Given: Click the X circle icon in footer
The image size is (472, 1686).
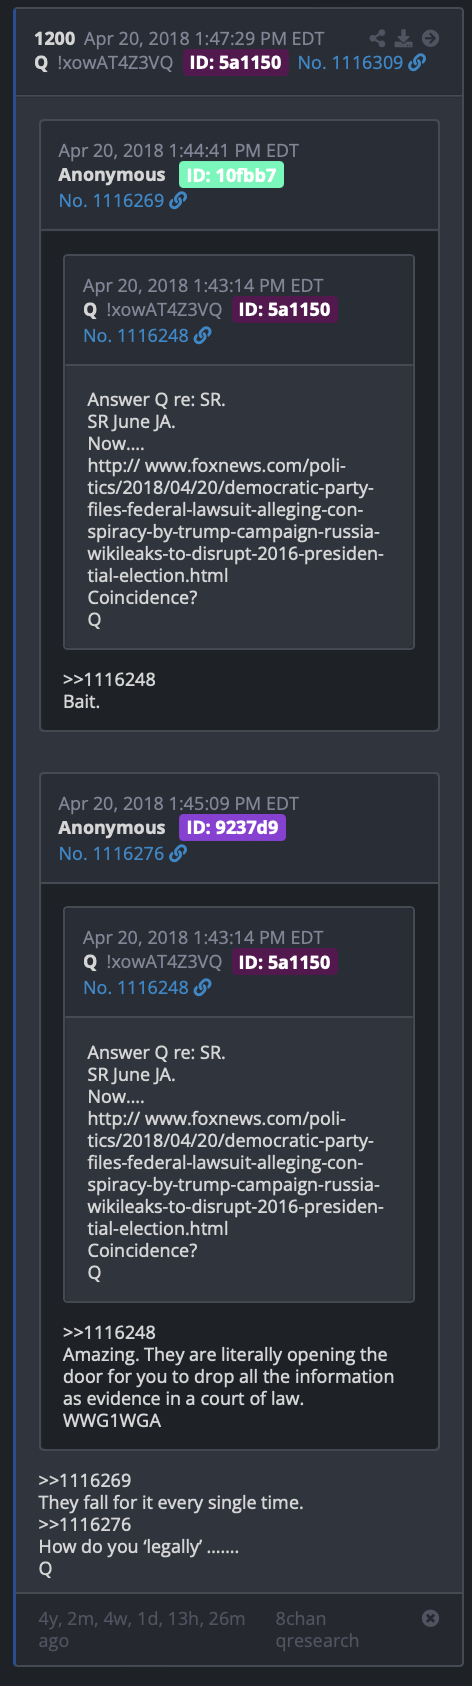Looking at the screenshot, I should click(430, 1618).
